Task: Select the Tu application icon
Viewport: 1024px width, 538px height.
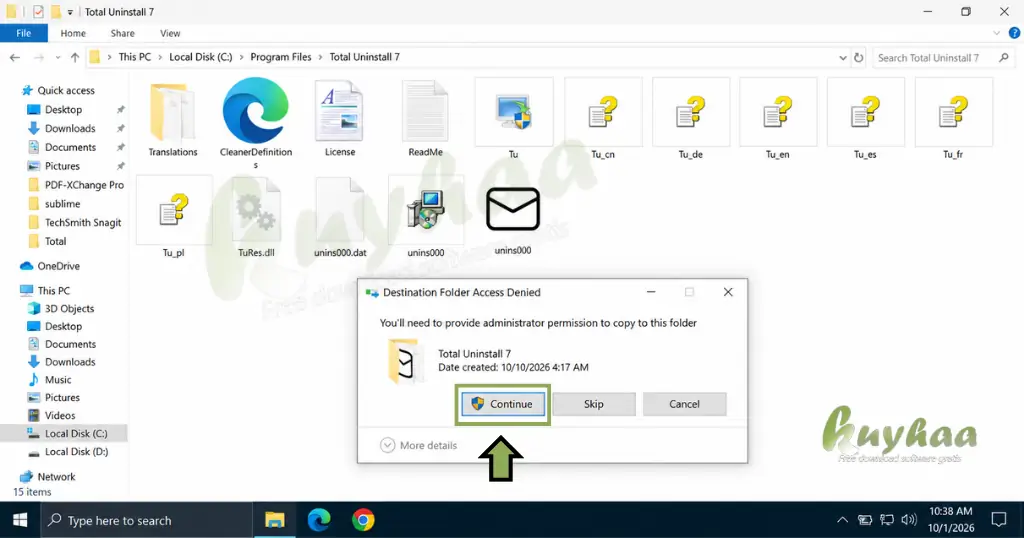Action: point(514,112)
